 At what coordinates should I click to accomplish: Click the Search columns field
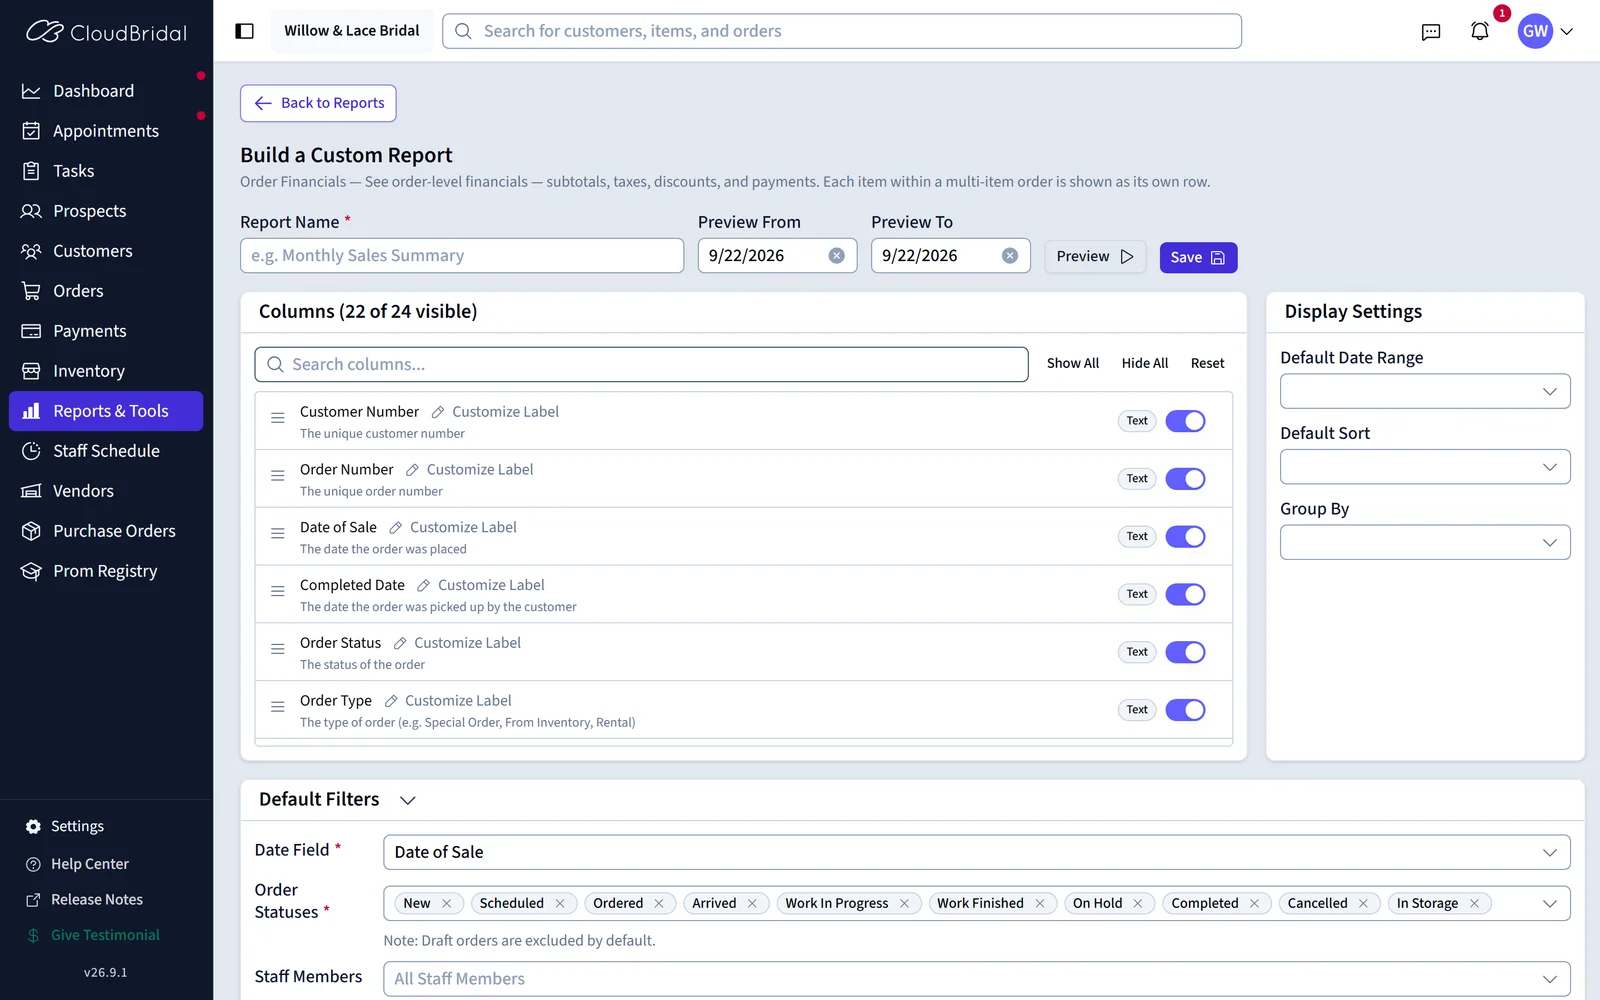click(641, 364)
